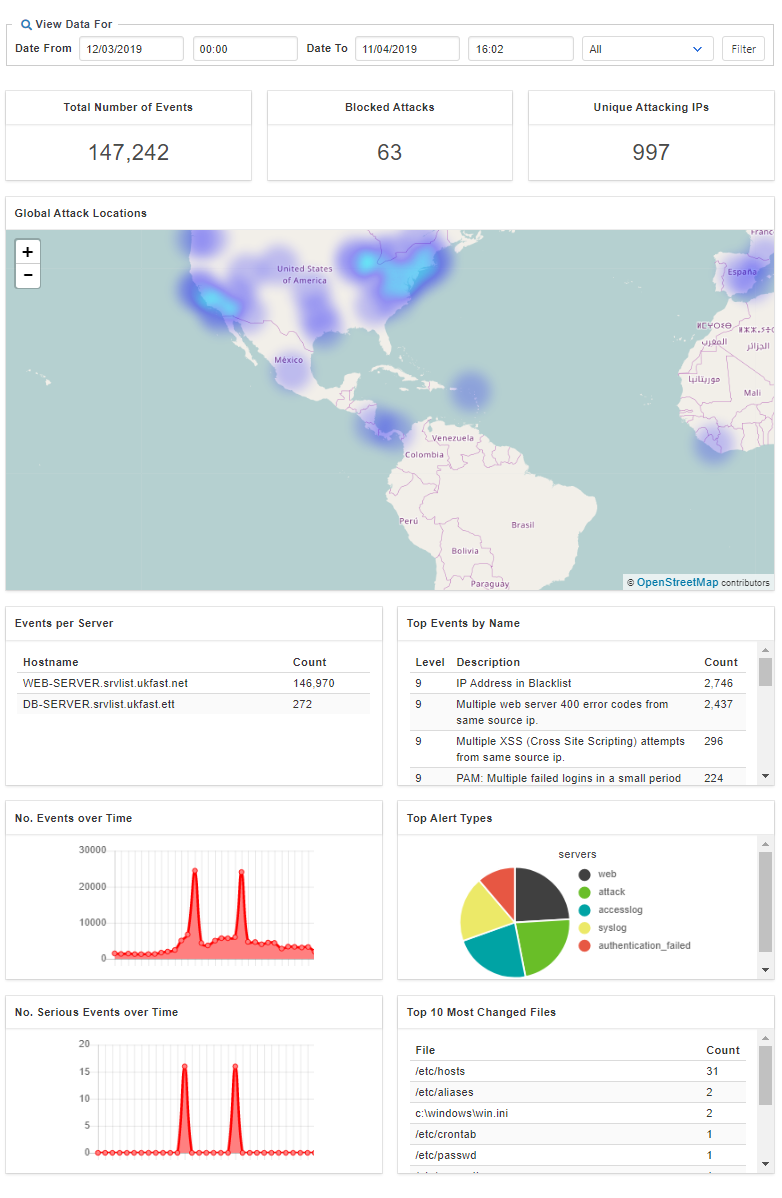
Task: Click the Level column header
Action: tap(430, 662)
